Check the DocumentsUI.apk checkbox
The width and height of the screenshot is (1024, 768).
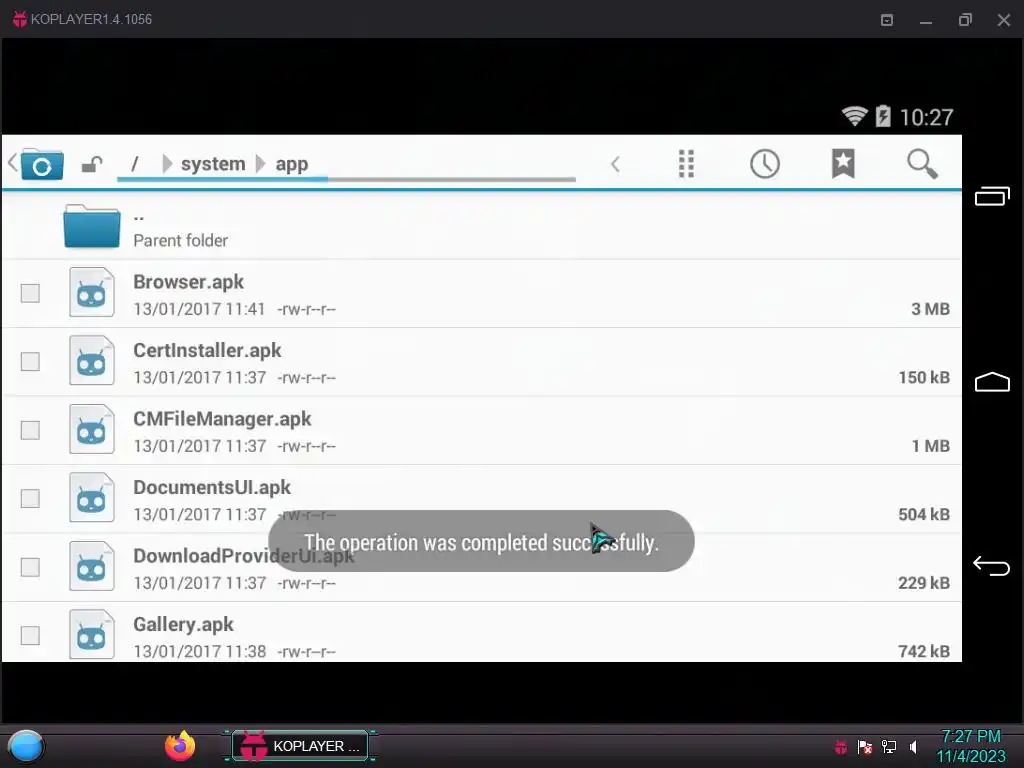click(30, 499)
